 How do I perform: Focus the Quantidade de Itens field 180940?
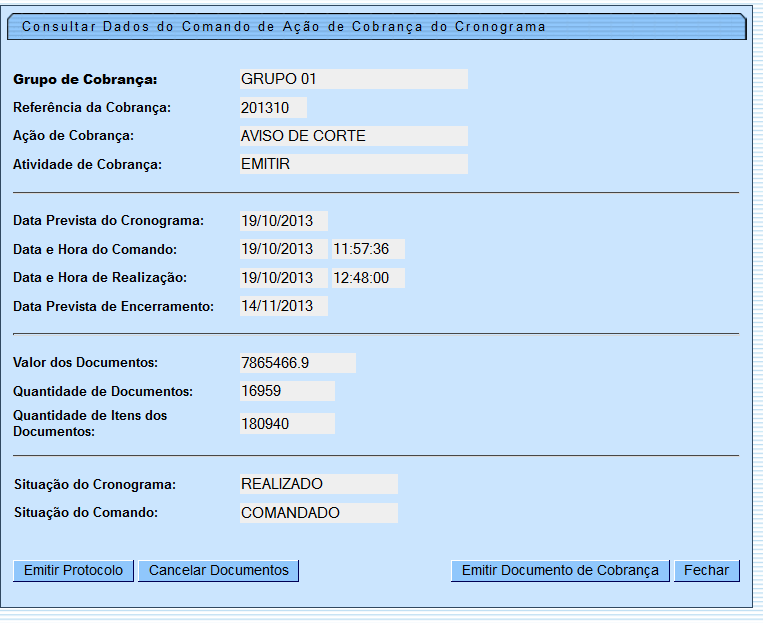[286, 424]
